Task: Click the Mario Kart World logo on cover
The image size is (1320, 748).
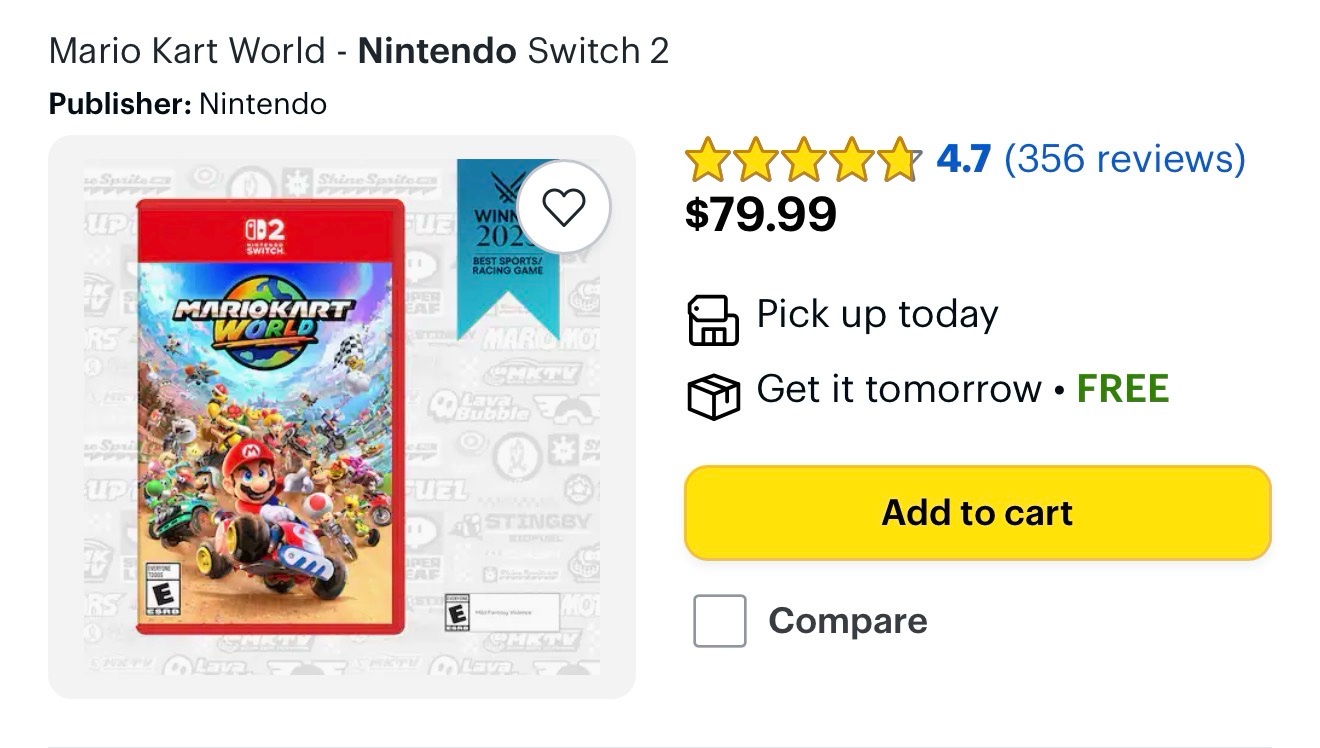Action: 264,320
